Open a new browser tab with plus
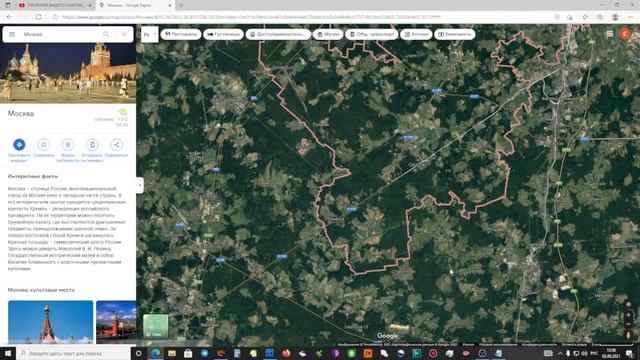640x360 pixels. pyautogui.click(x=181, y=5)
